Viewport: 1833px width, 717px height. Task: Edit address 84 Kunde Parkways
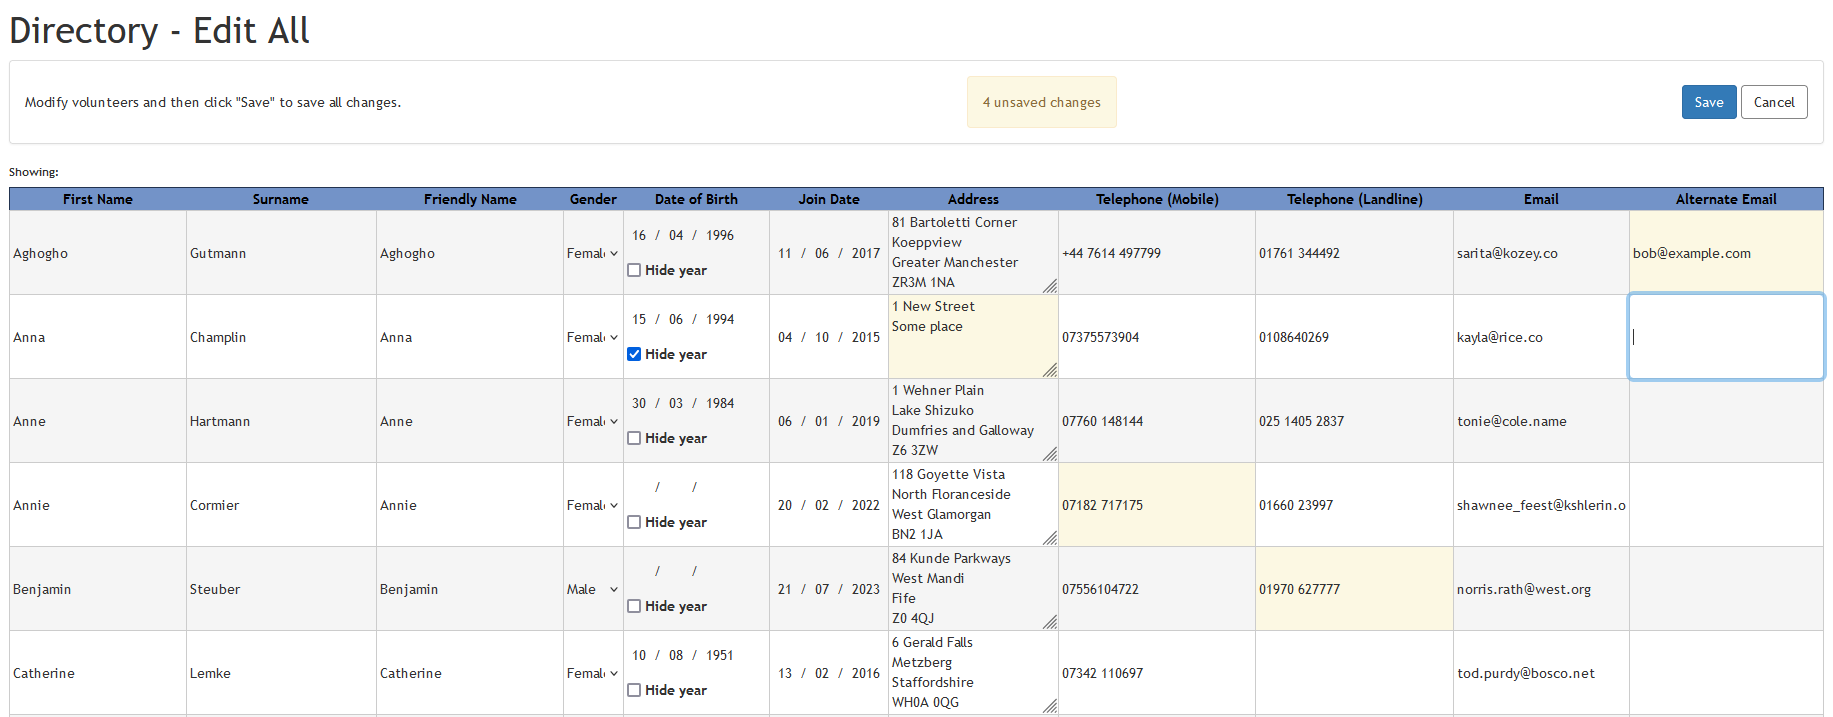click(973, 589)
